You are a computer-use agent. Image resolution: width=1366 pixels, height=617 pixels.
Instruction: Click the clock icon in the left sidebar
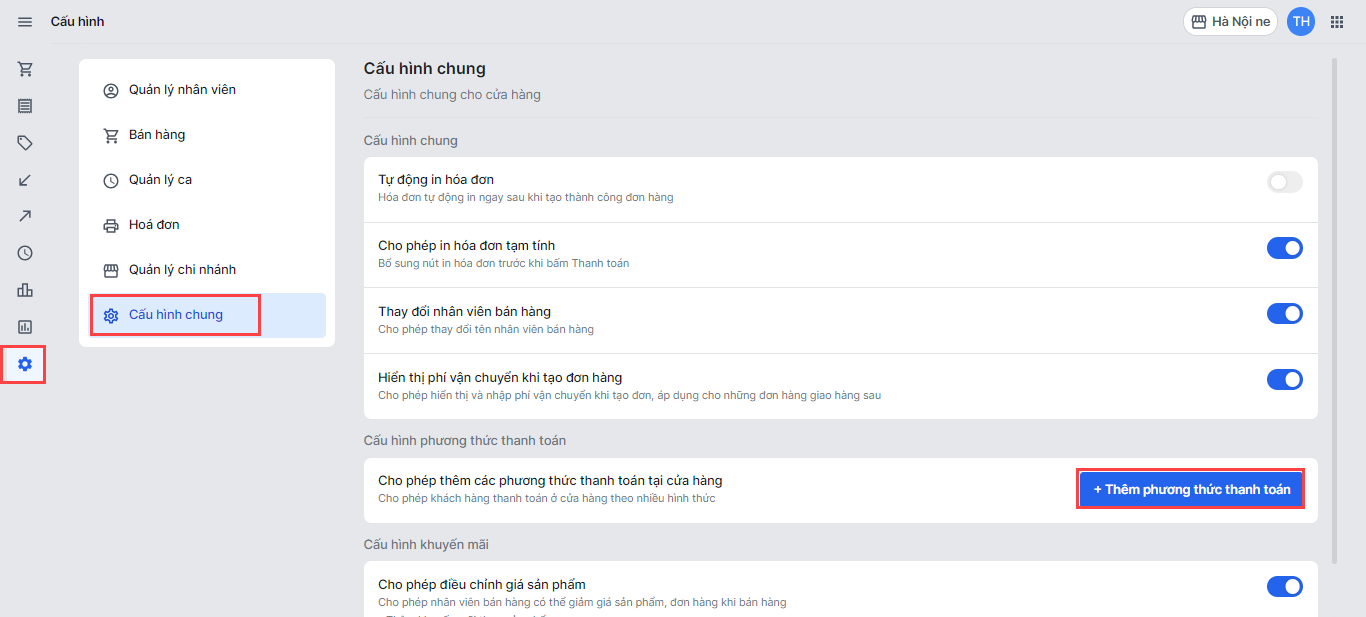point(25,253)
